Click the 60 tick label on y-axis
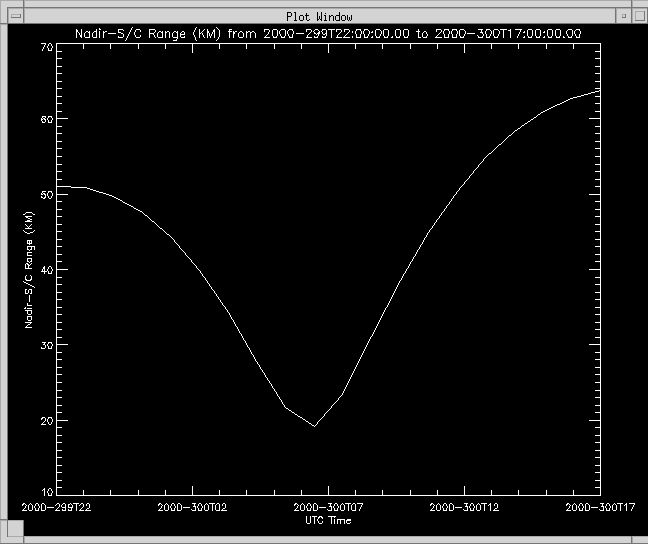 click(46, 120)
